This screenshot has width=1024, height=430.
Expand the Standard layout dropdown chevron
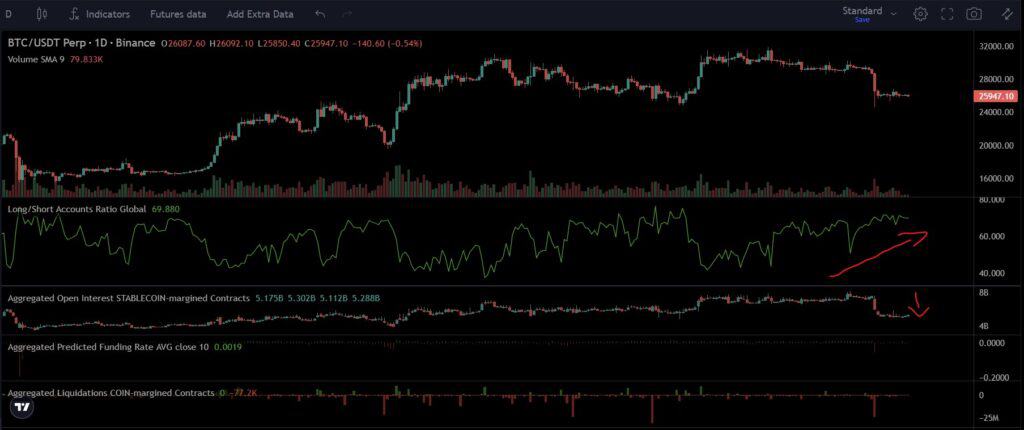[x=893, y=12]
